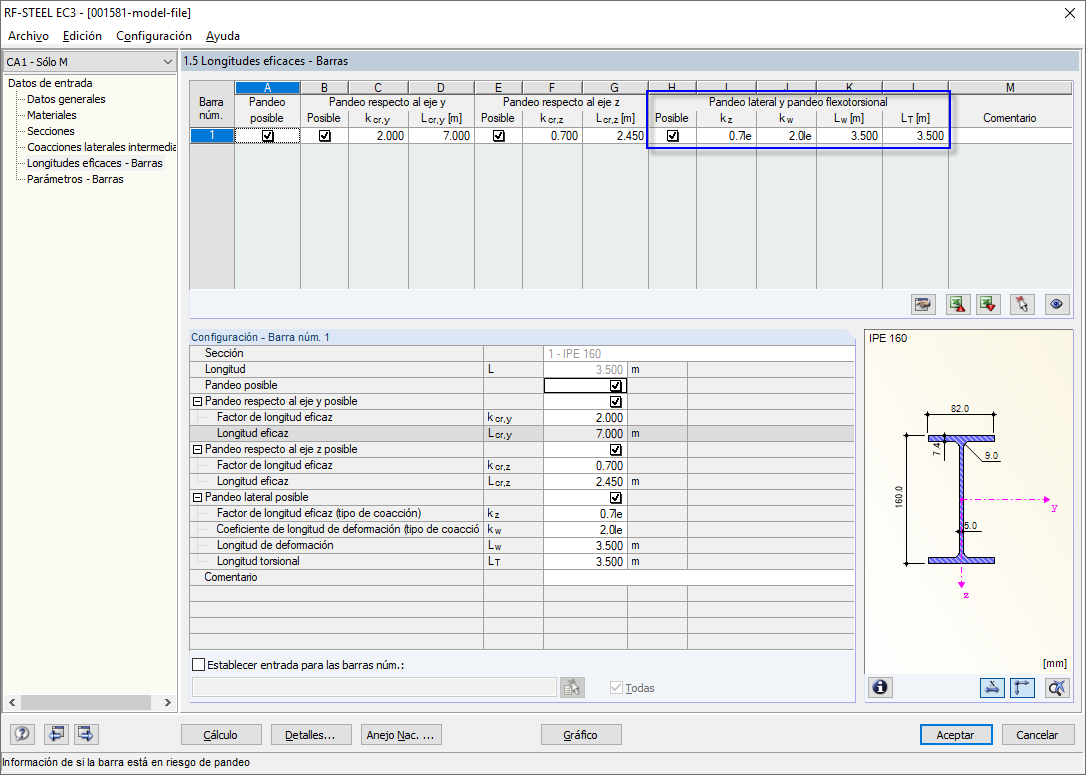Click the column A header in the table
1086x775 pixels.
[267, 88]
